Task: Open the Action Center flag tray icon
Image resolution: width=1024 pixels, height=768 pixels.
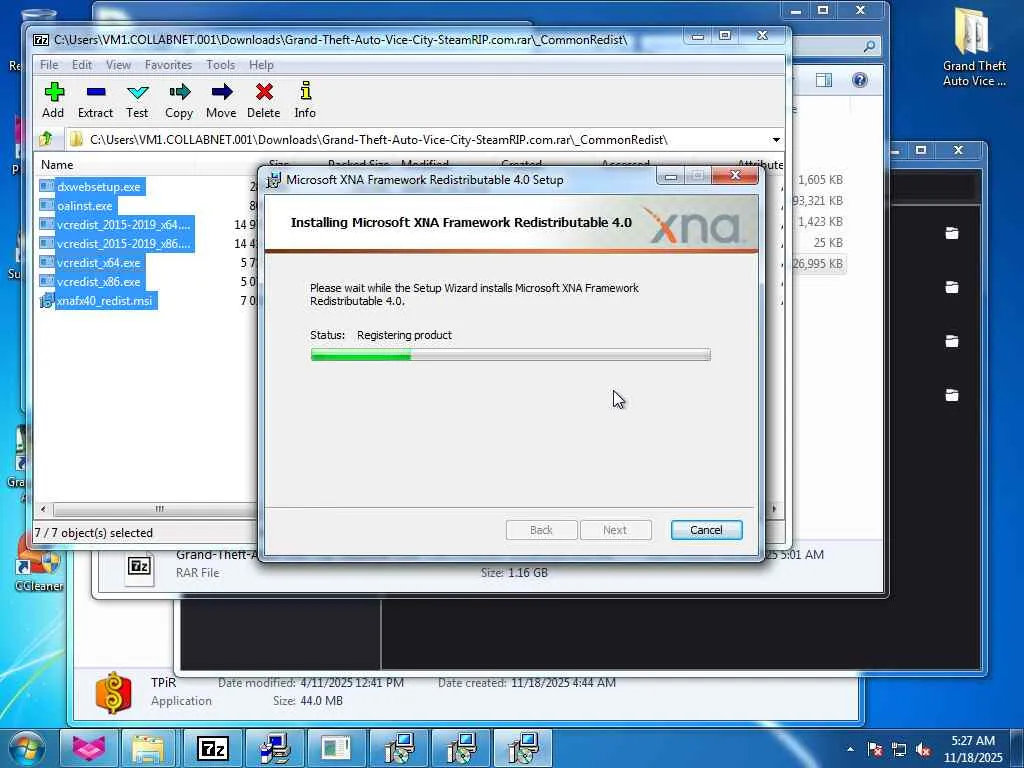Action: pyautogui.click(x=875, y=749)
